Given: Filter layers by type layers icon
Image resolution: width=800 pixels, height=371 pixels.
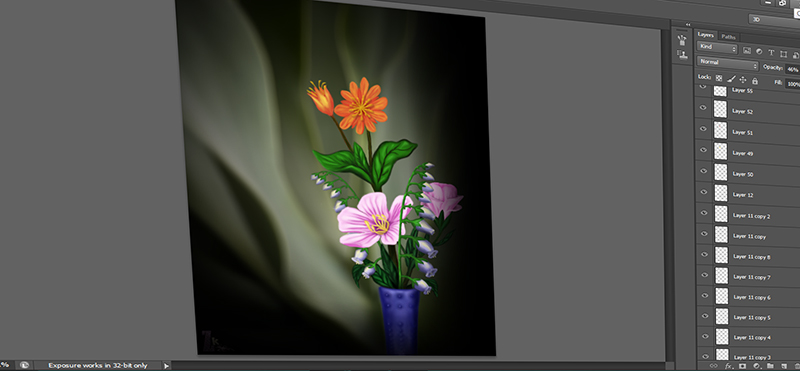Looking at the screenshot, I should click(x=771, y=53).
